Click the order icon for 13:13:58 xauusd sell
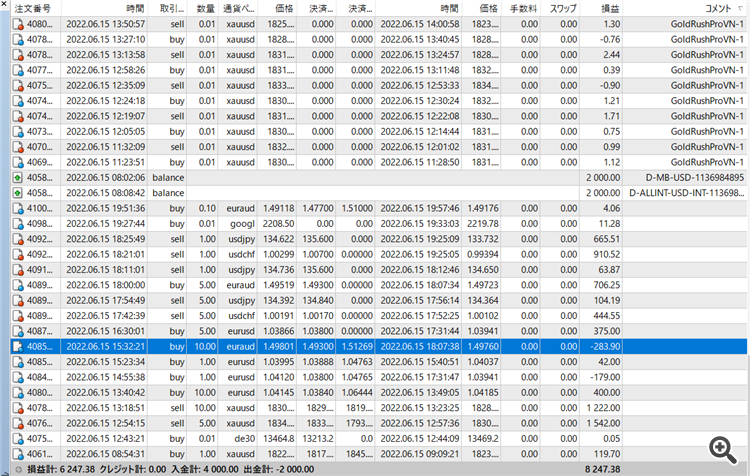750x476 pixels. pos(18,55)
